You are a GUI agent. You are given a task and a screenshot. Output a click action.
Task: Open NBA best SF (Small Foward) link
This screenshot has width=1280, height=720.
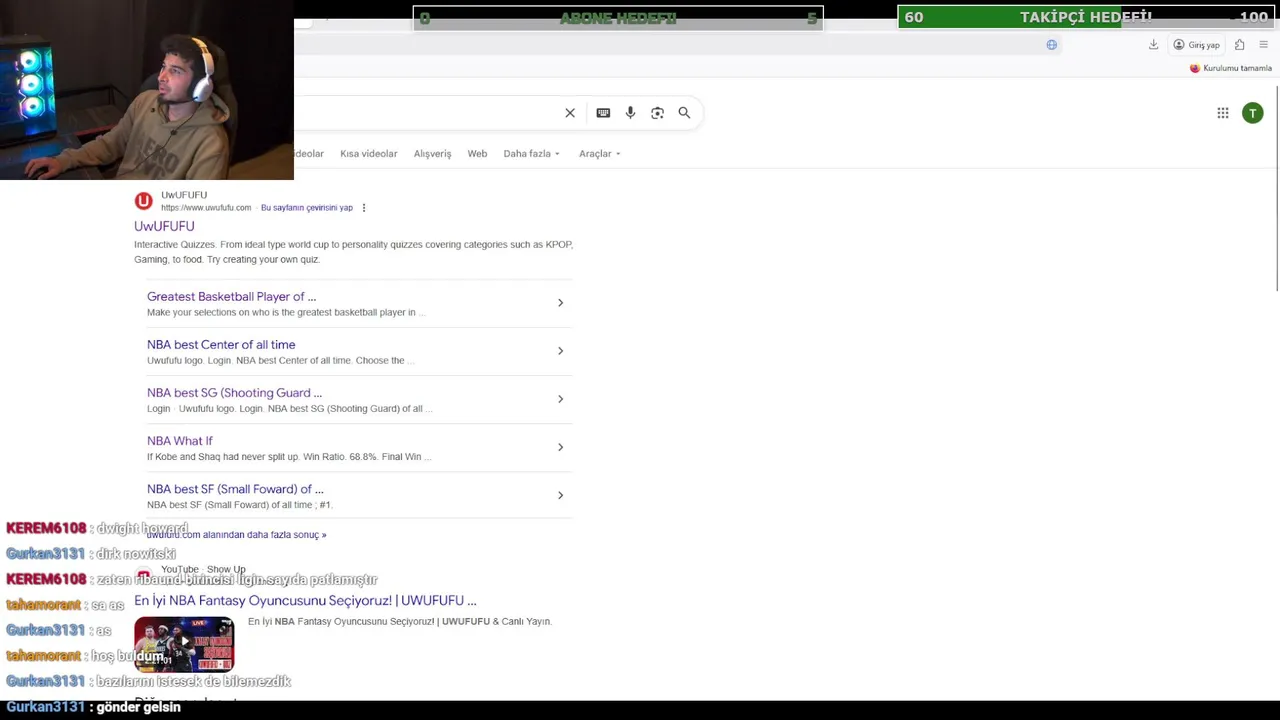click(x=235, y=489)
